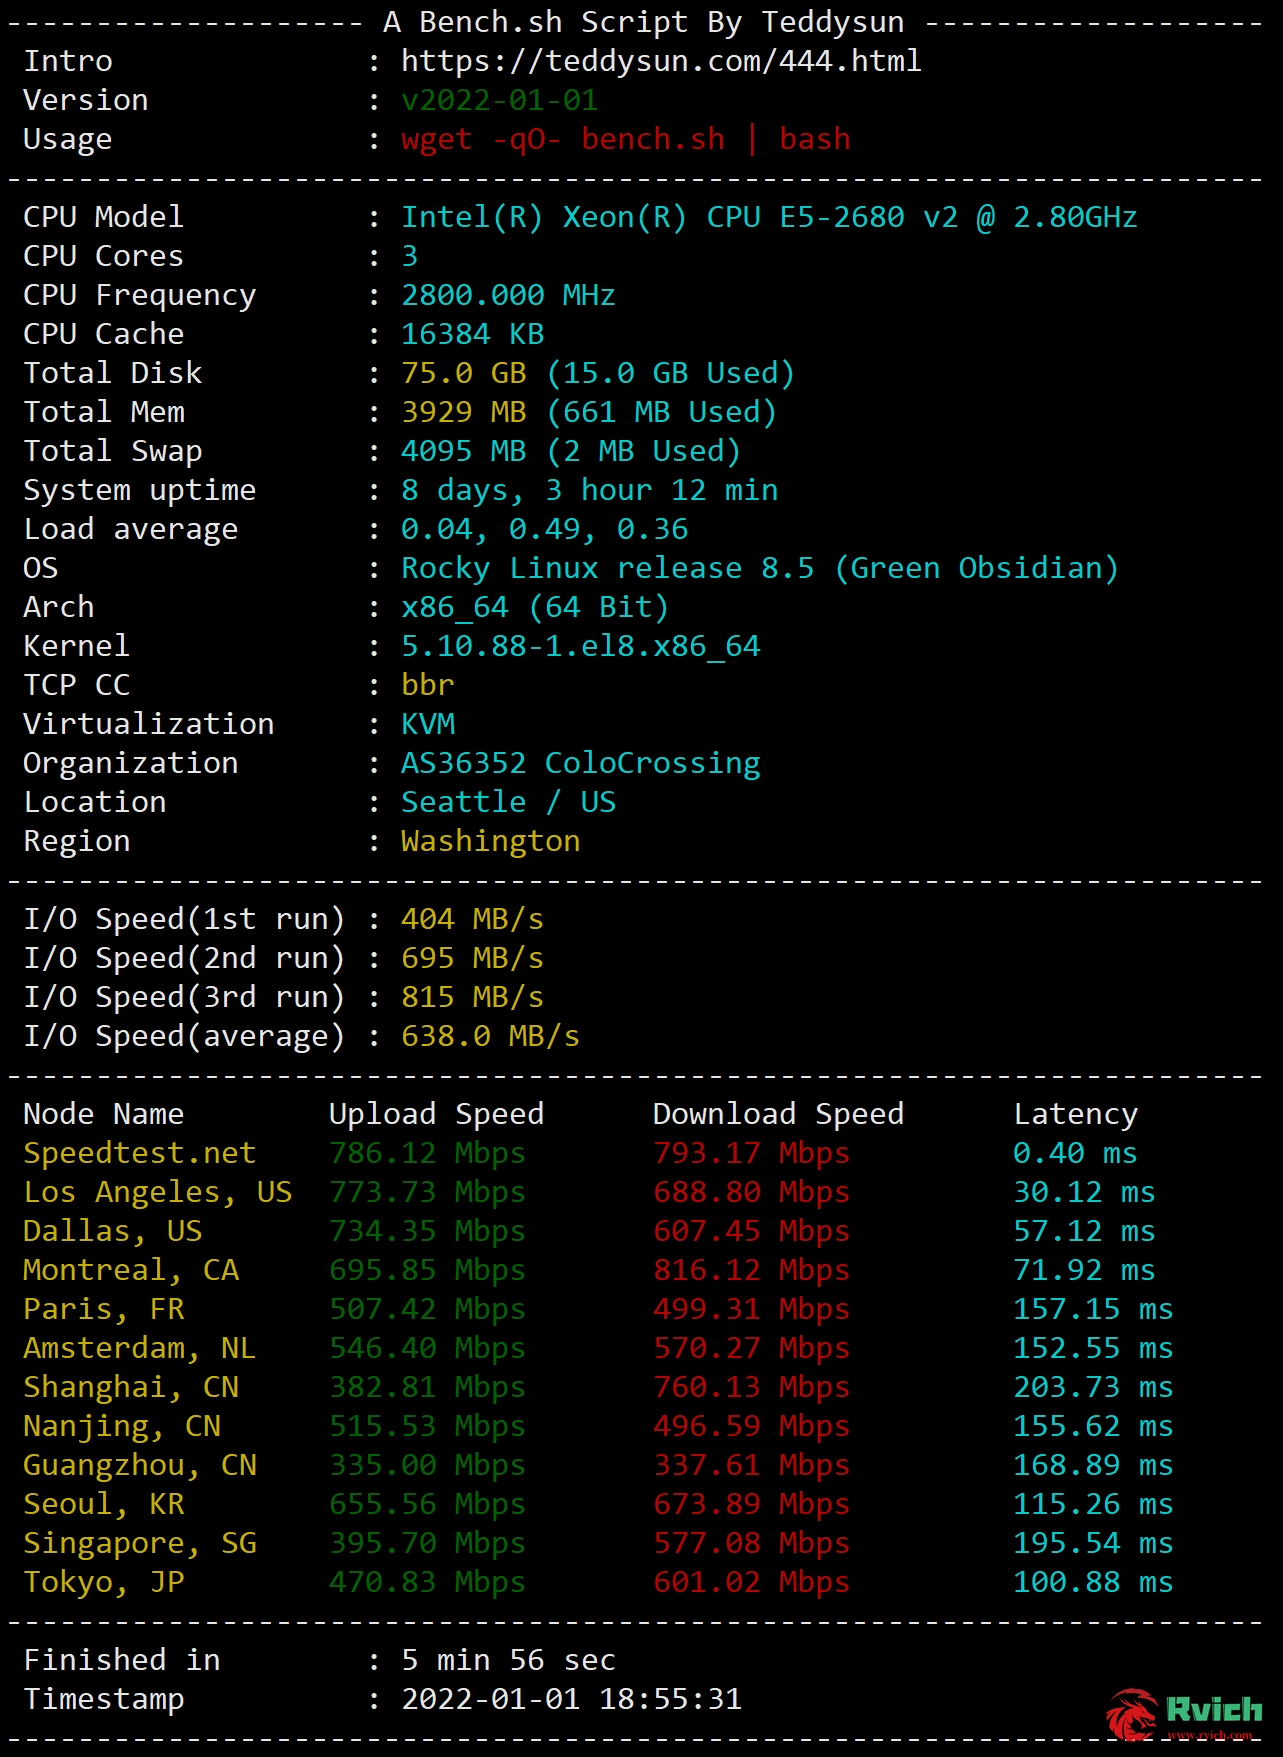Click the Download Speed column header

coord(778,1114)
